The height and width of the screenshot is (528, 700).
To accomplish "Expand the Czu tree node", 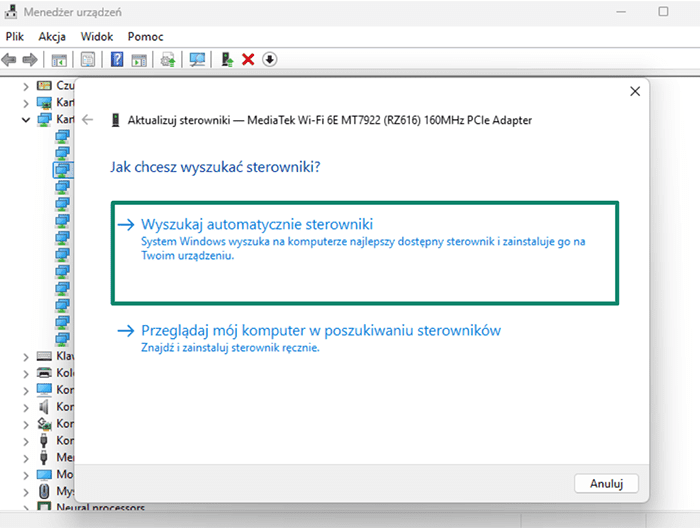I will pyautogui.click(x=25, y=87).
